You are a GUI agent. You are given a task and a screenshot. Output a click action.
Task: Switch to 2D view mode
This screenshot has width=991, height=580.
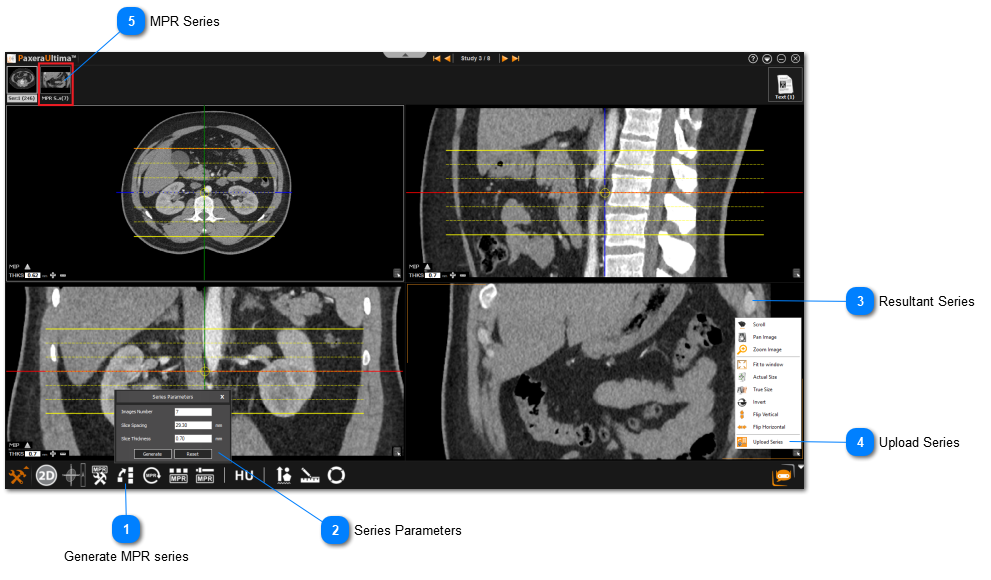tap(46, 476)
